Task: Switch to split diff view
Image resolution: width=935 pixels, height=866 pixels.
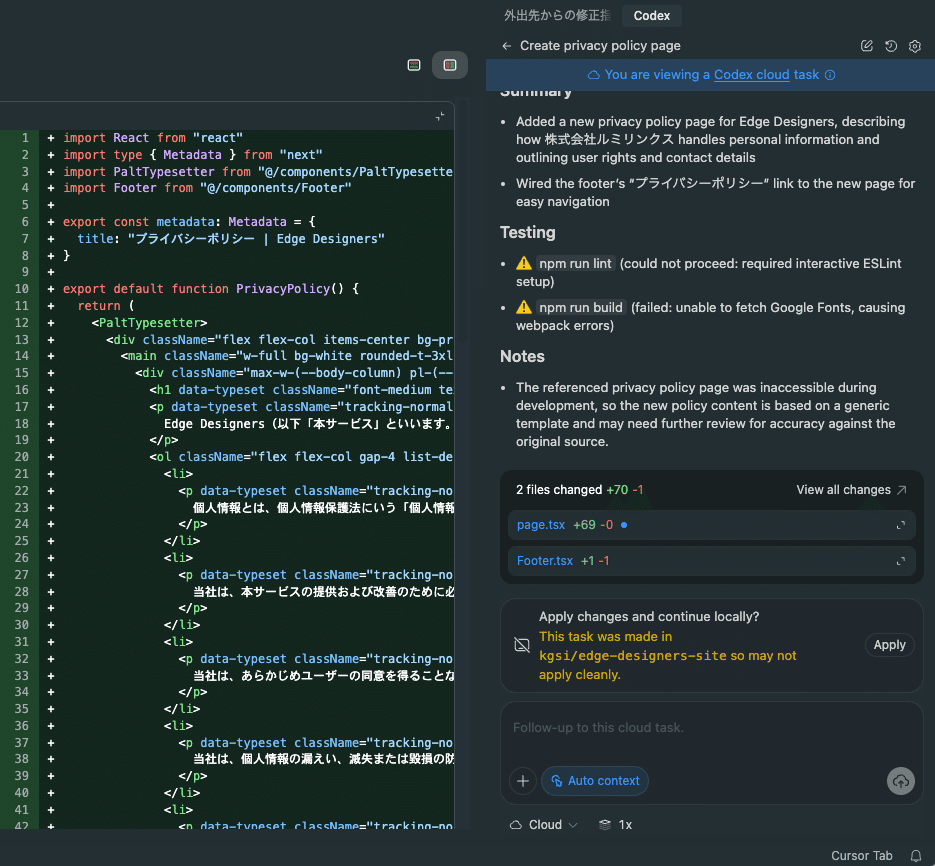Action: 450,65
